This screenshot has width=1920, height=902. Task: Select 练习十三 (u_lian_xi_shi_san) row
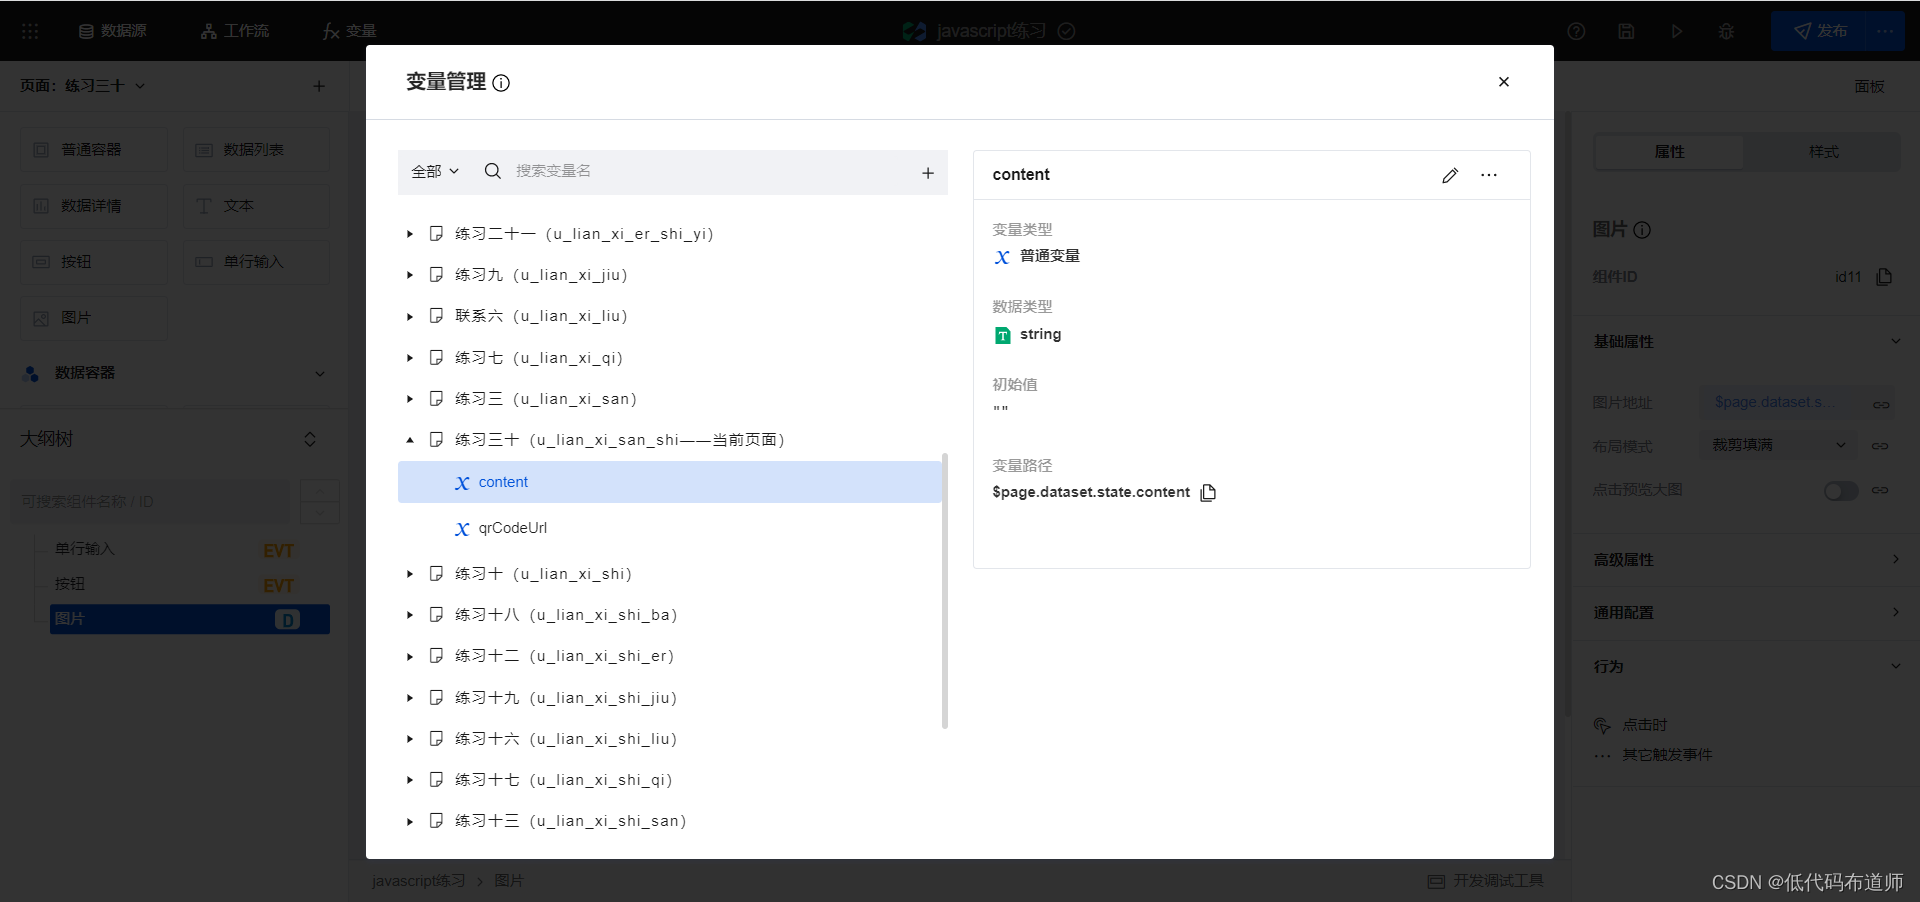click(x=669, y=821)
